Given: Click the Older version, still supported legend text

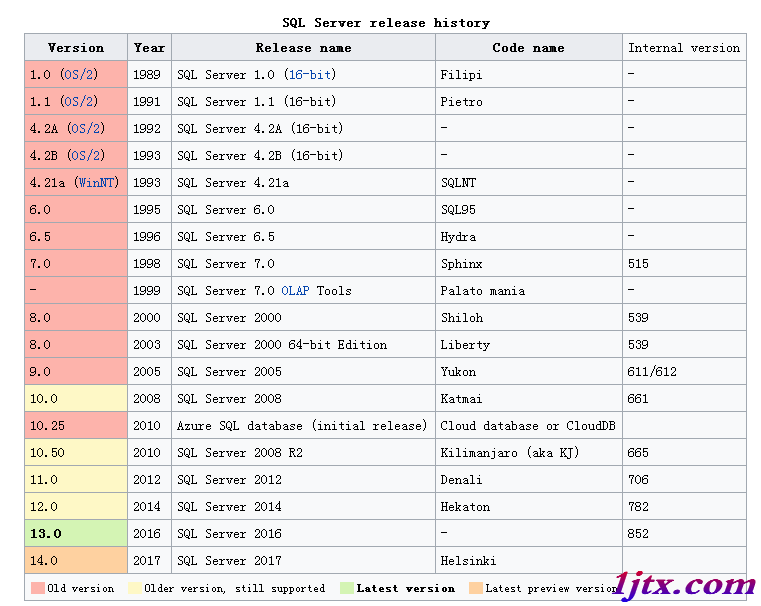Looking at the screenshot, I should tap(234, 589).
